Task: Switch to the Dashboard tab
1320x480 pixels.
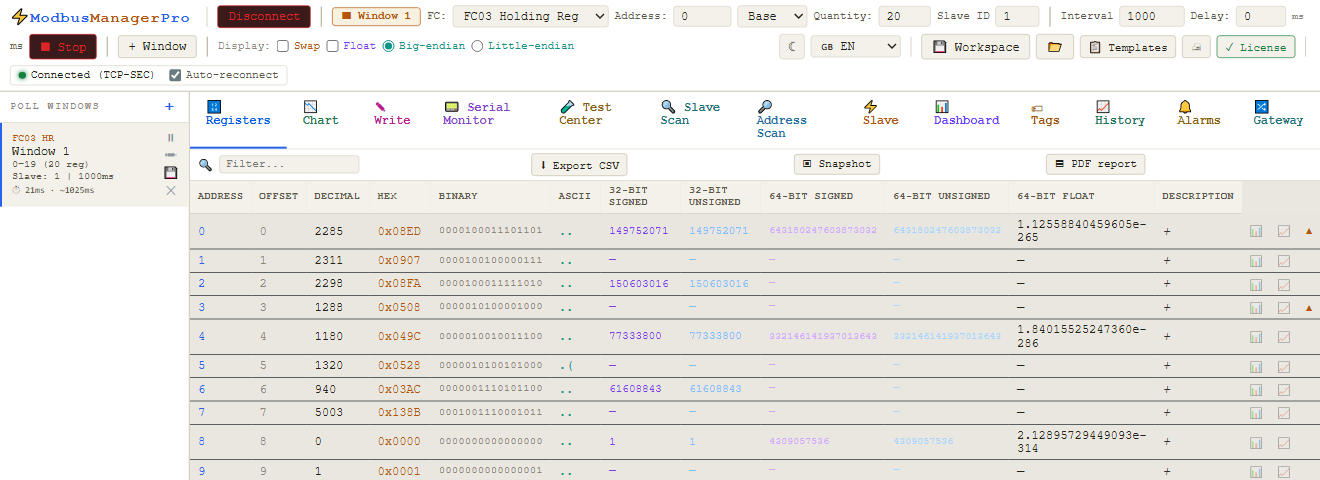Action: click(x=966, y=113)
